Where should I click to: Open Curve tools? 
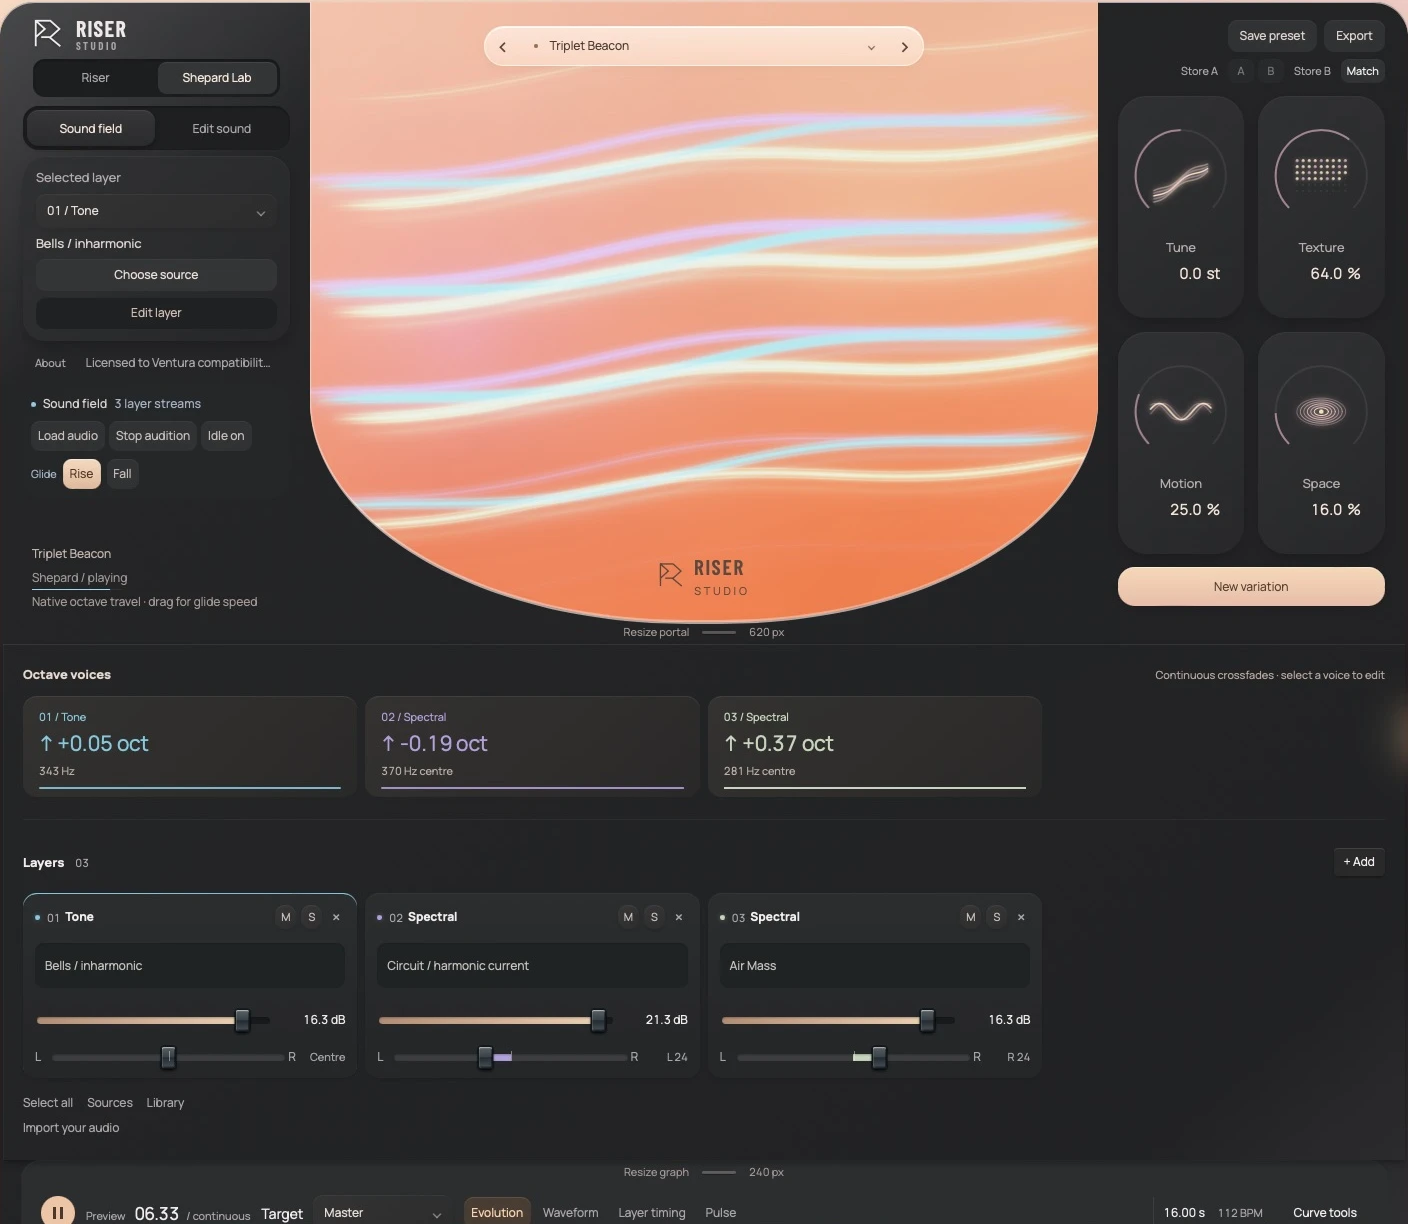coord(1325,1213)
